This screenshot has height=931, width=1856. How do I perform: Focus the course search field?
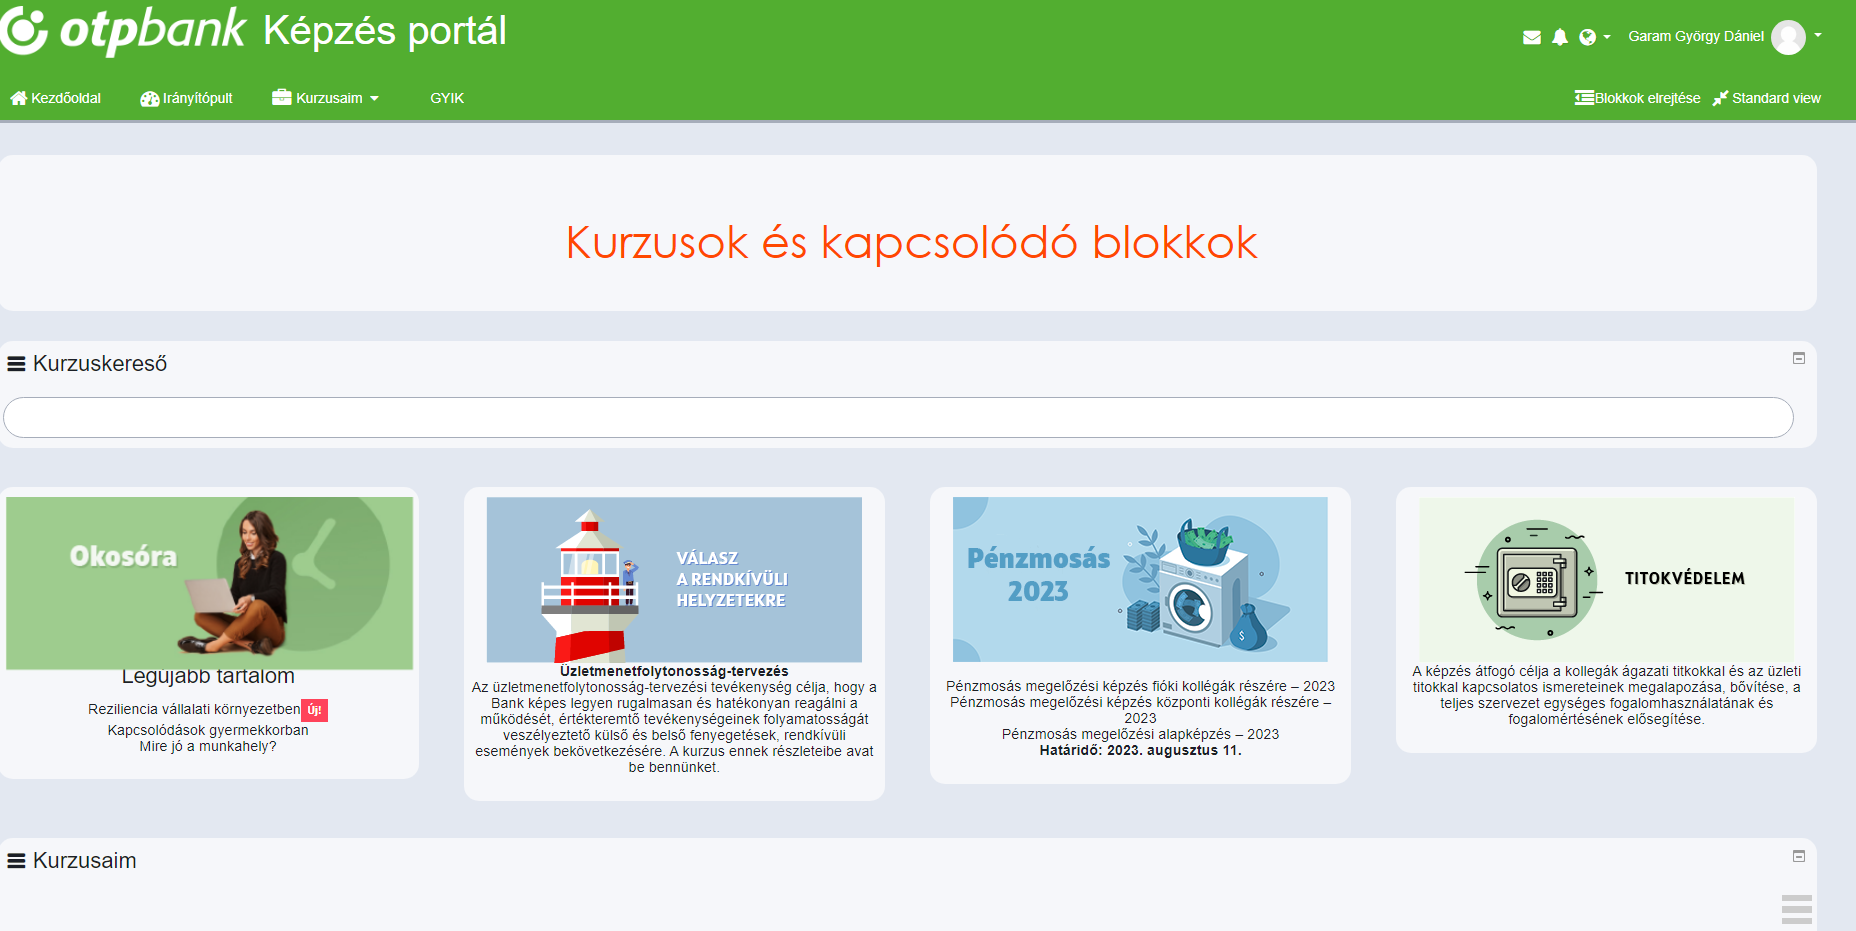coord(898,417)
